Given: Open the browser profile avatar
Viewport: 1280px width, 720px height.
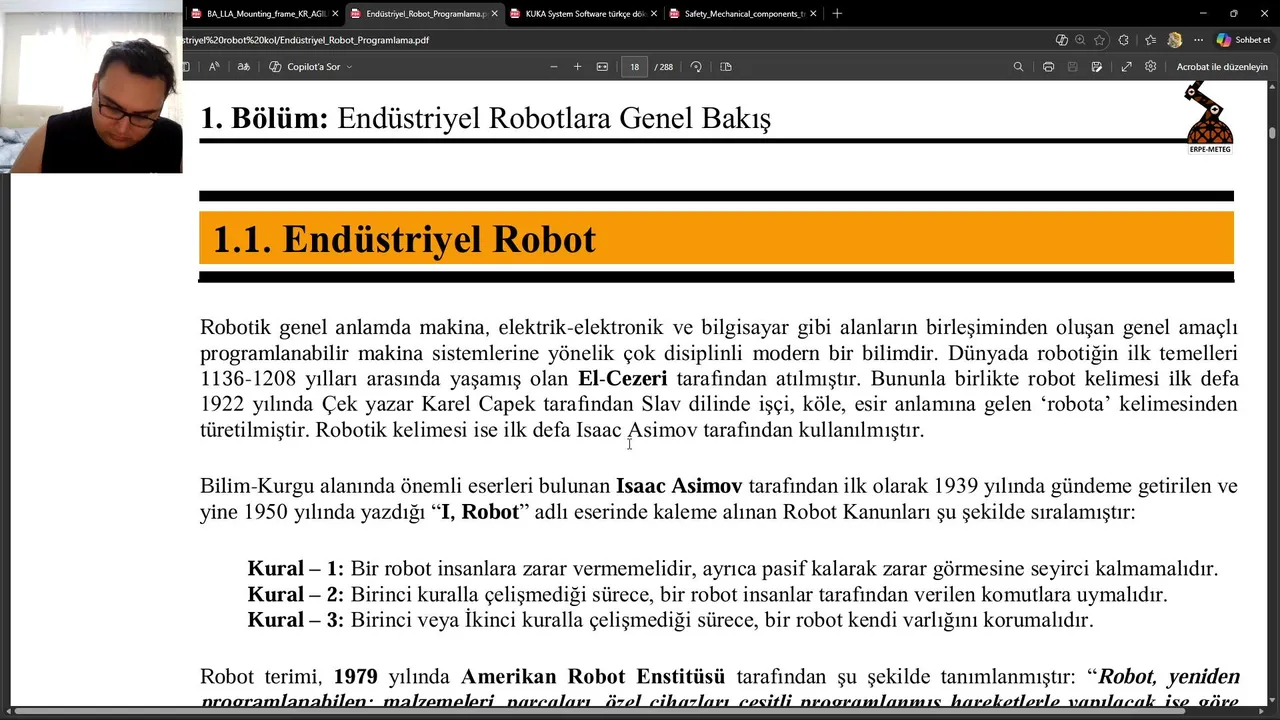Looking at the screenshot, I should click(x=1175, y=40).
